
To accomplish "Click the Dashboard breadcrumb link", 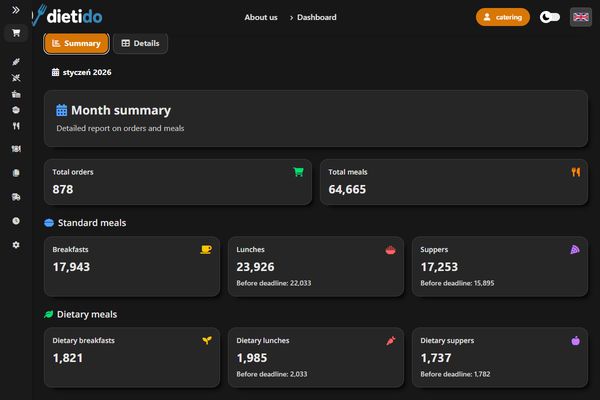I will click(x=317, y=17).
